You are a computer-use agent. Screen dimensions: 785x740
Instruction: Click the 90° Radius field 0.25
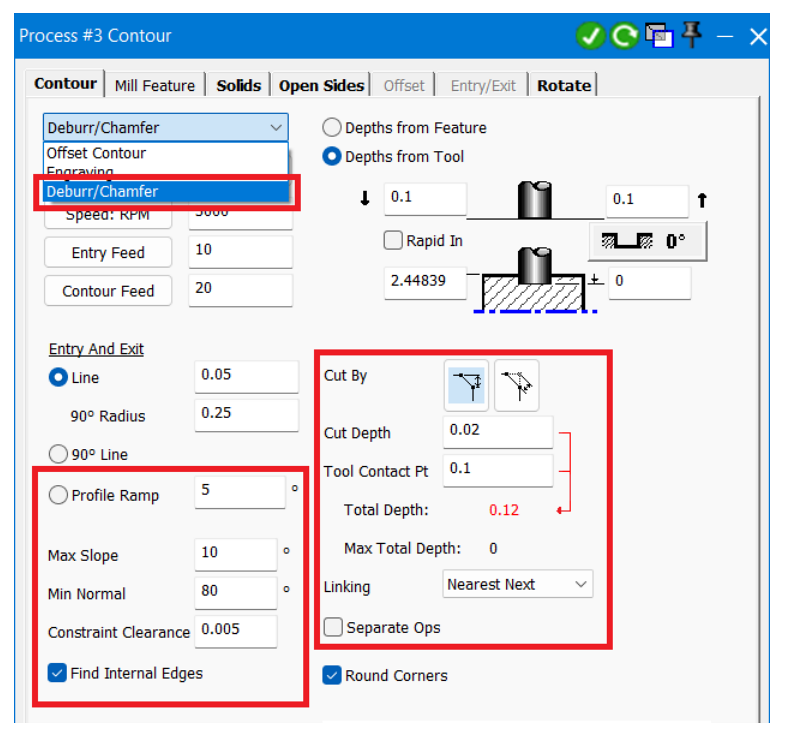point(246,415)
